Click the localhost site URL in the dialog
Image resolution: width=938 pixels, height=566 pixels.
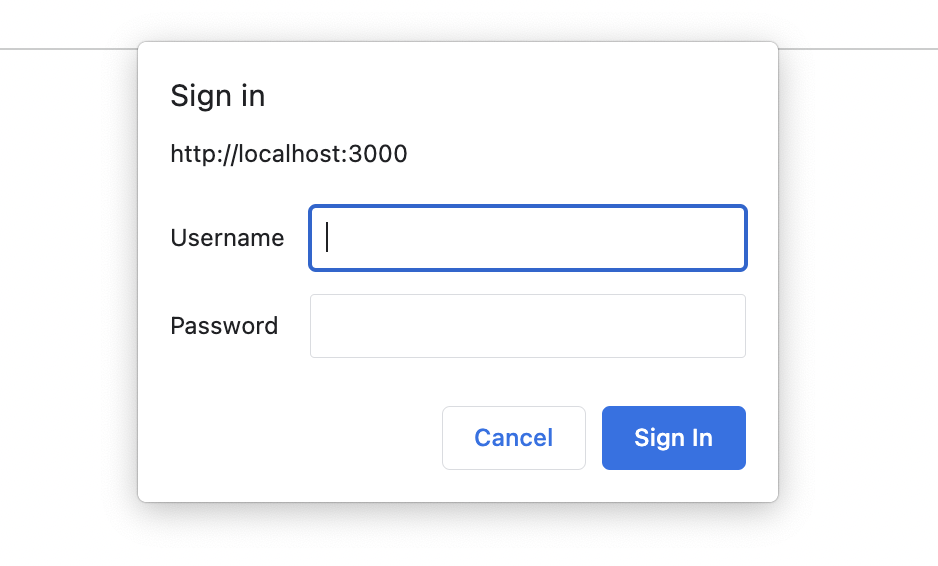coord(288,154)
